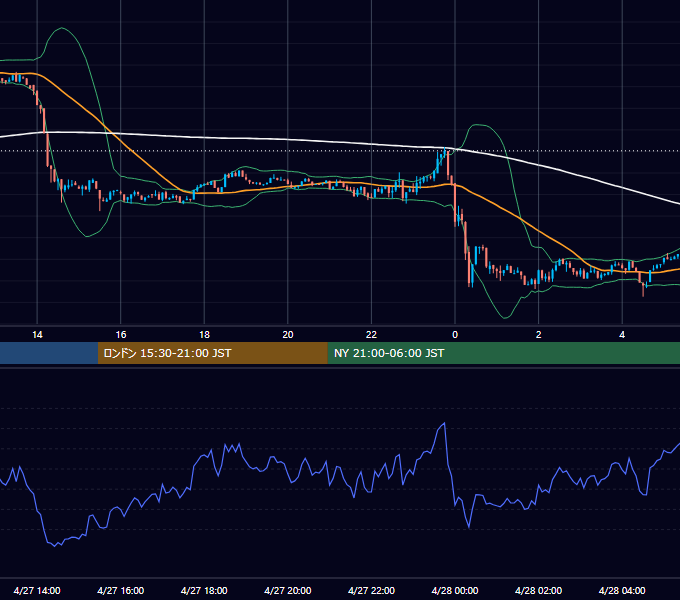This screenshot has width=680, height=600.
Task: Click the 14 hour label on price chart axis
Action: pos(37,335)
